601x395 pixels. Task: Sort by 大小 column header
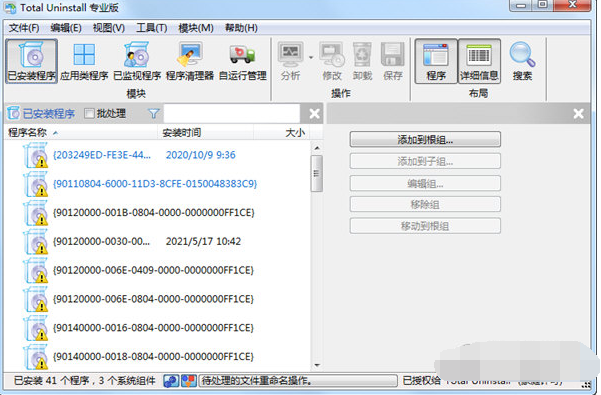click(282, 133)
